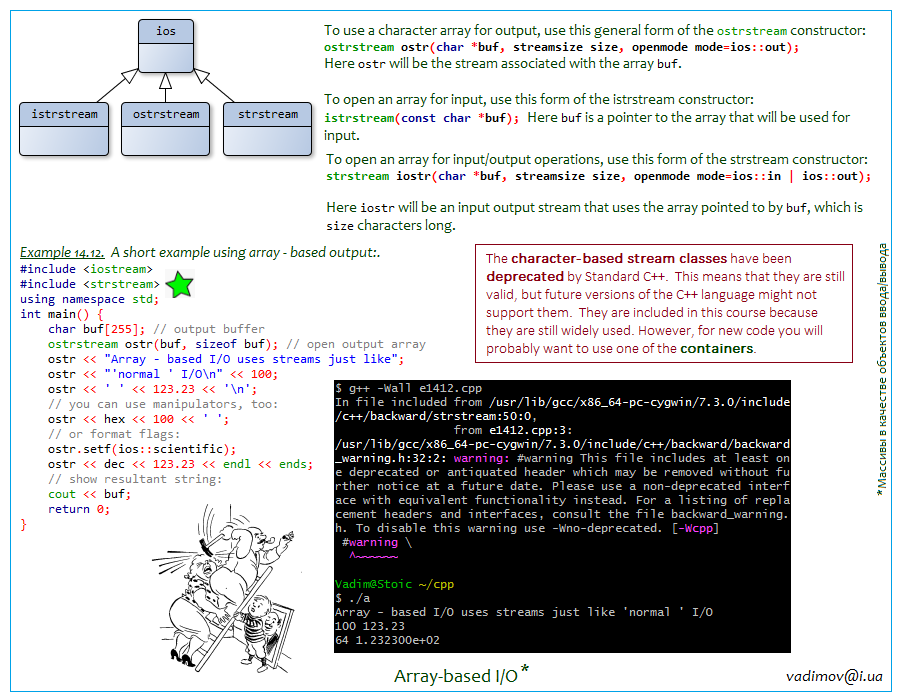Screen dimensions: 900x700
Task: Click the red deprecated warning note box
Action: point(664,304)
